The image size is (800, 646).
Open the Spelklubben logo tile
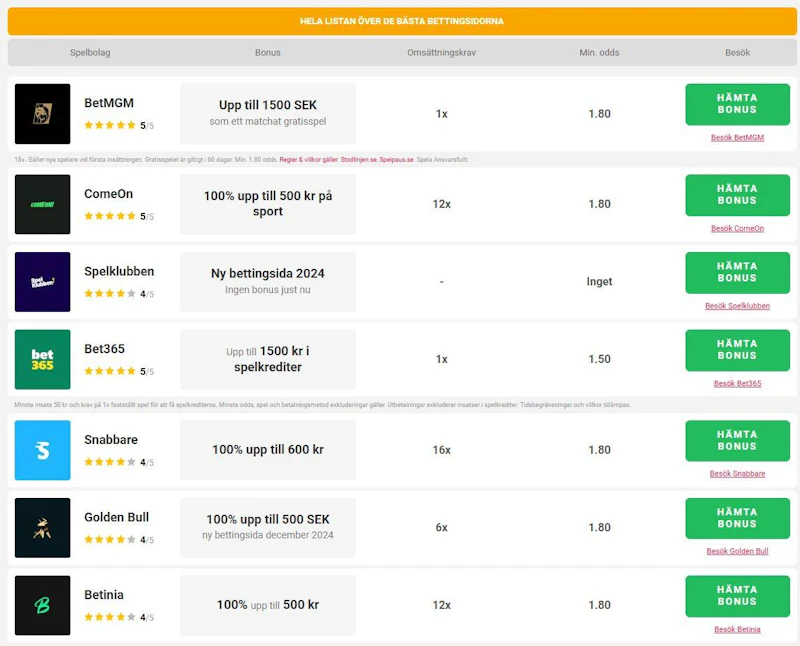coord(42,282)
